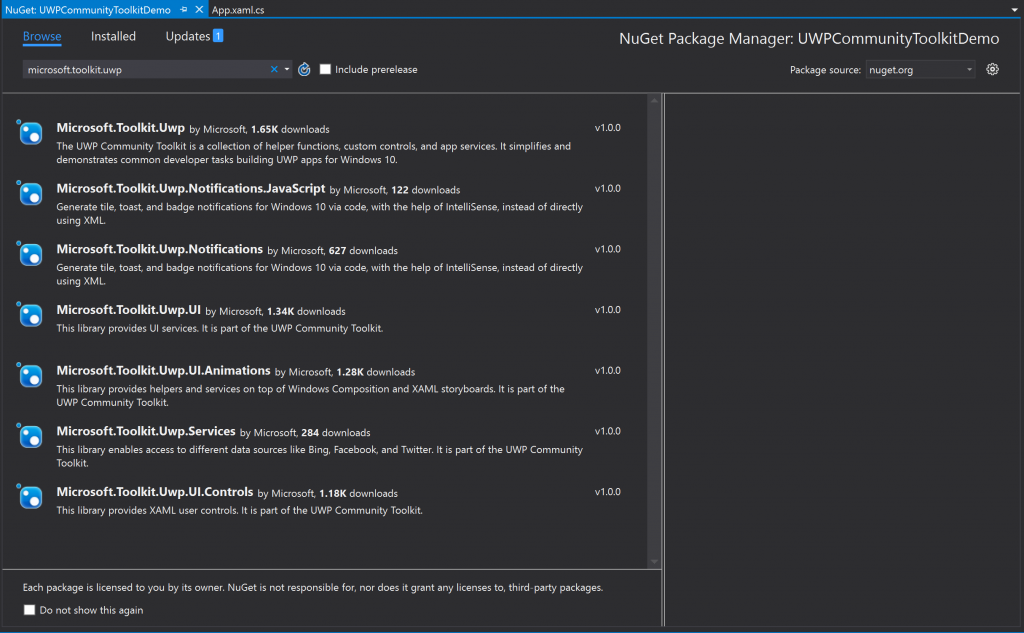
Task: Click the '1.34K downloads' text
Action: point(306,312)
